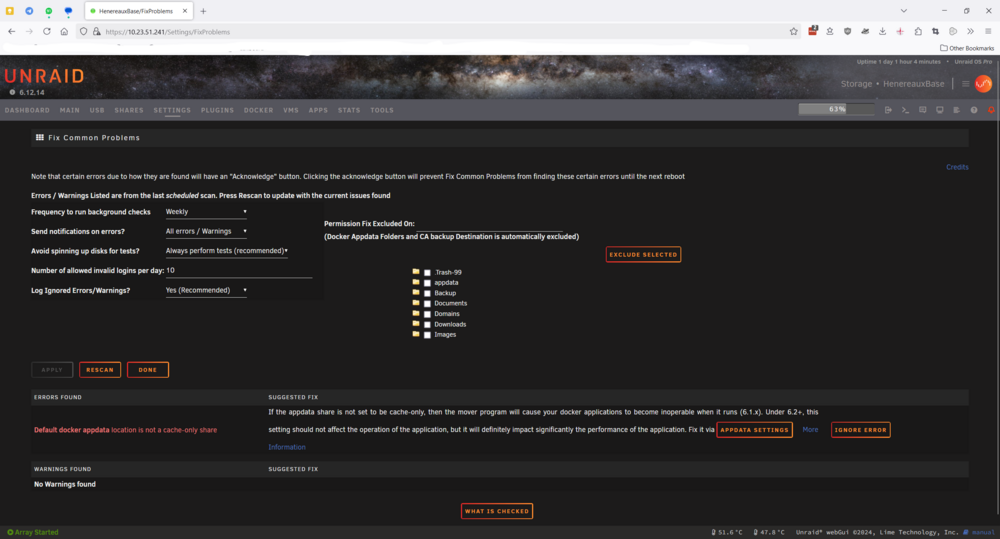This screenshot has height=539, width=1000.
Task: Follow the More link beside Appdata Settings
Action: pyautogui.click(x=810, y=430)
